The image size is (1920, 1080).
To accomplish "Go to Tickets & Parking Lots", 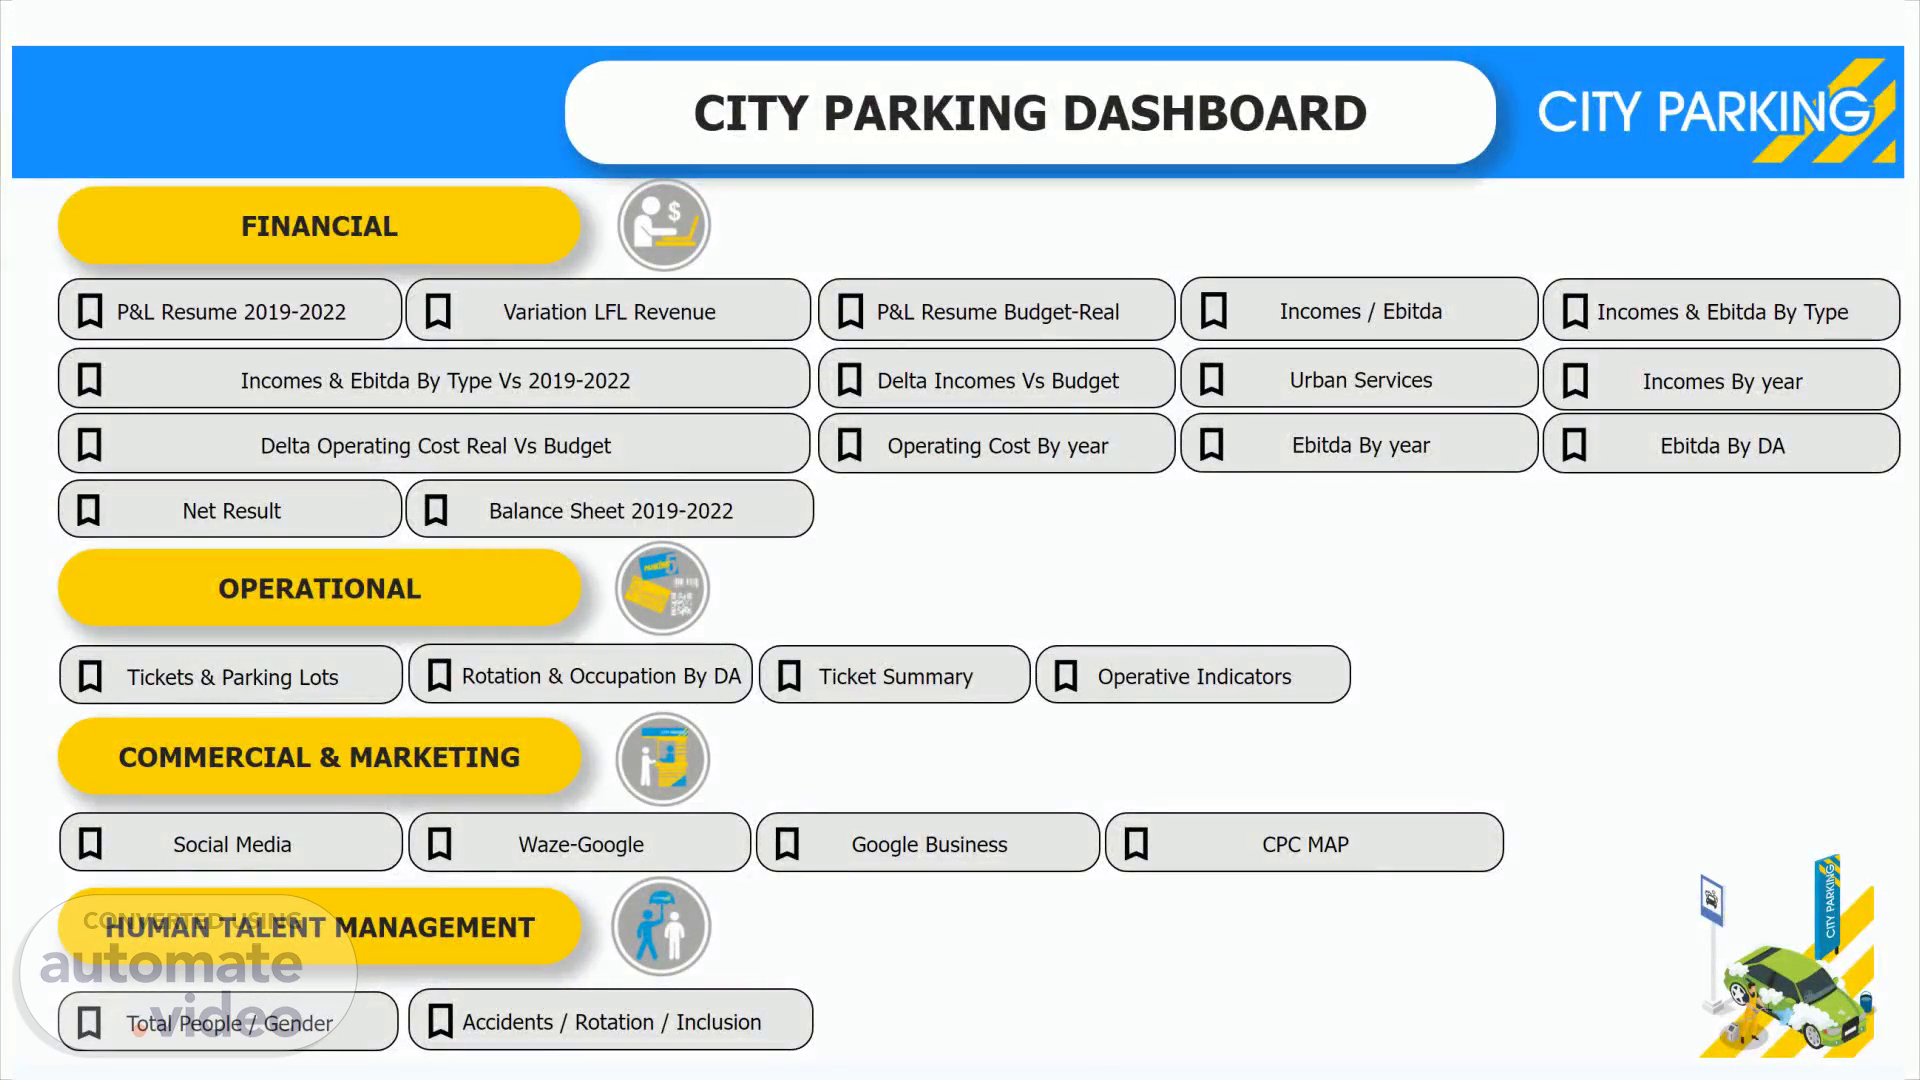I will pyautogui.click(x=231, y=676).
